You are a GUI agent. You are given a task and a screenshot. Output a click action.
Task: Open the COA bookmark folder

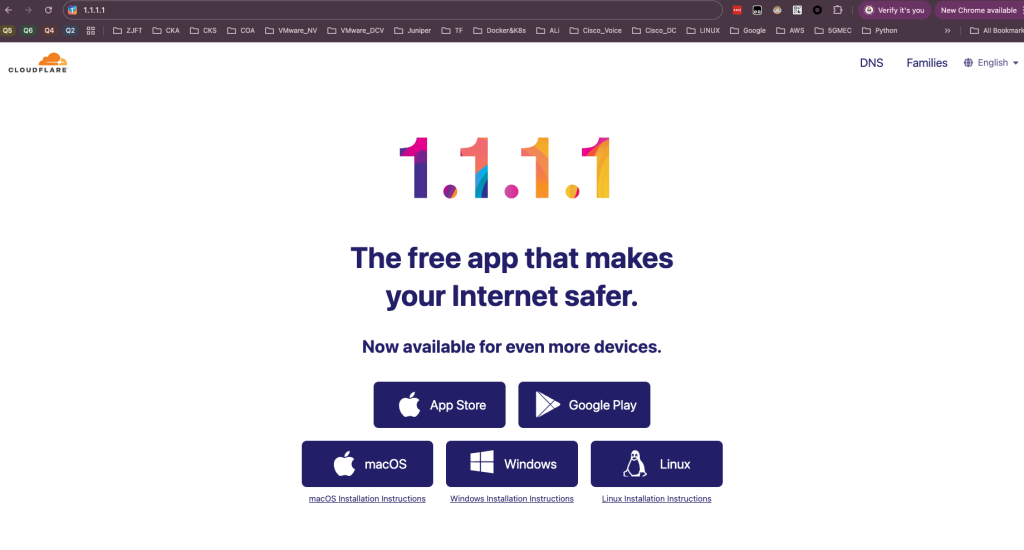(240, 31)
